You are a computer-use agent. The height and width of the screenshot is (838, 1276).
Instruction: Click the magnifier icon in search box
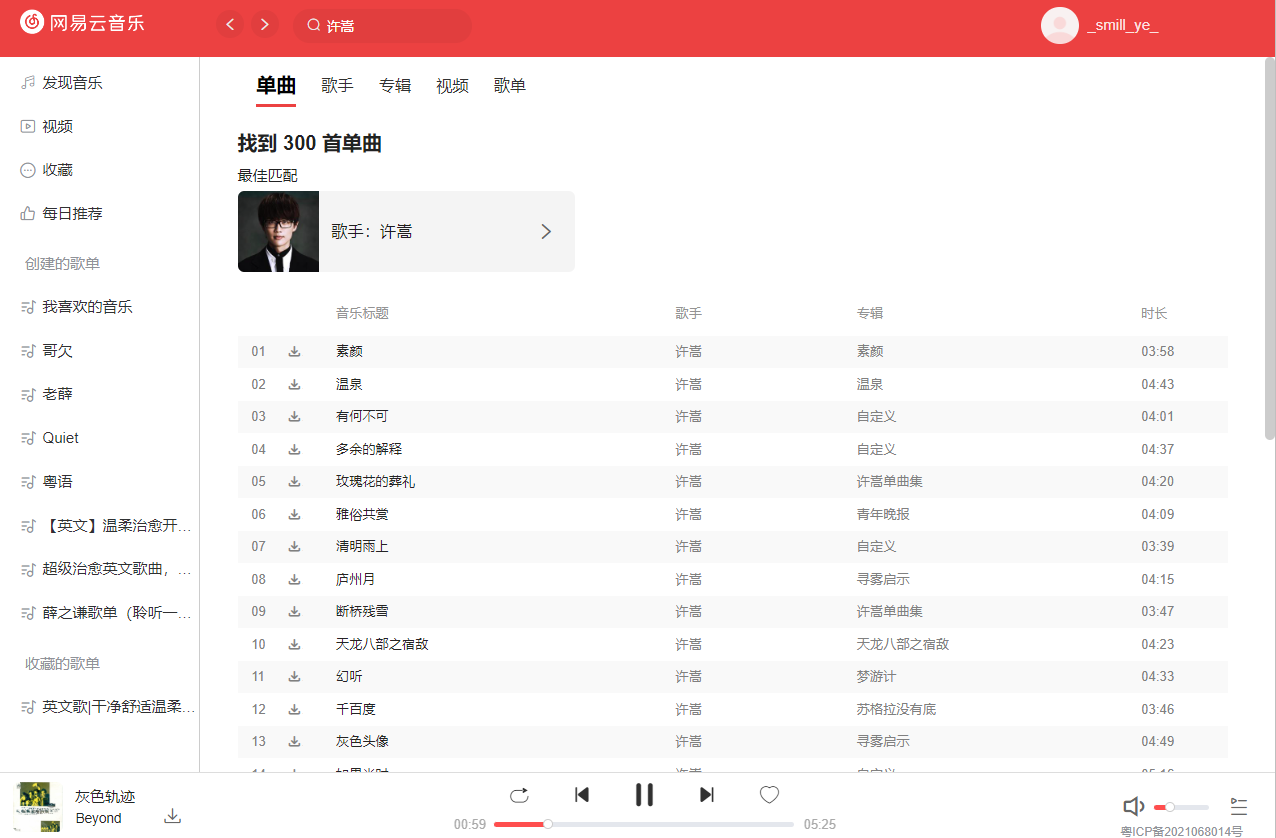[313, 25]
